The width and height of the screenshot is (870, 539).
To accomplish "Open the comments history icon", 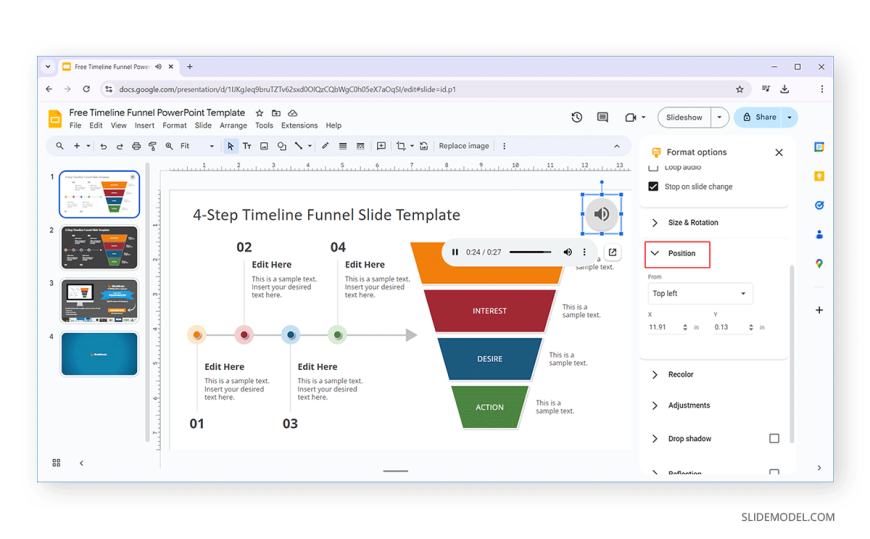I will [x=603, y=117].
